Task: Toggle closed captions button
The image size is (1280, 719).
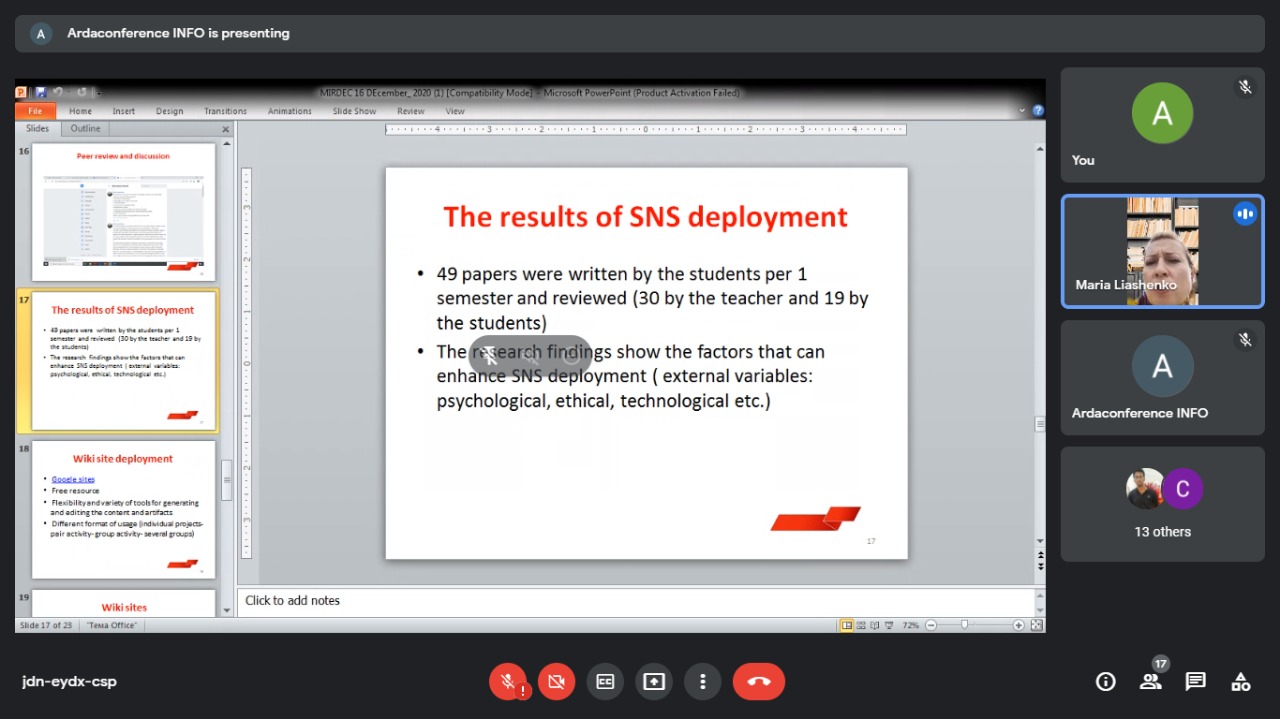Action: tap(605, 682)
